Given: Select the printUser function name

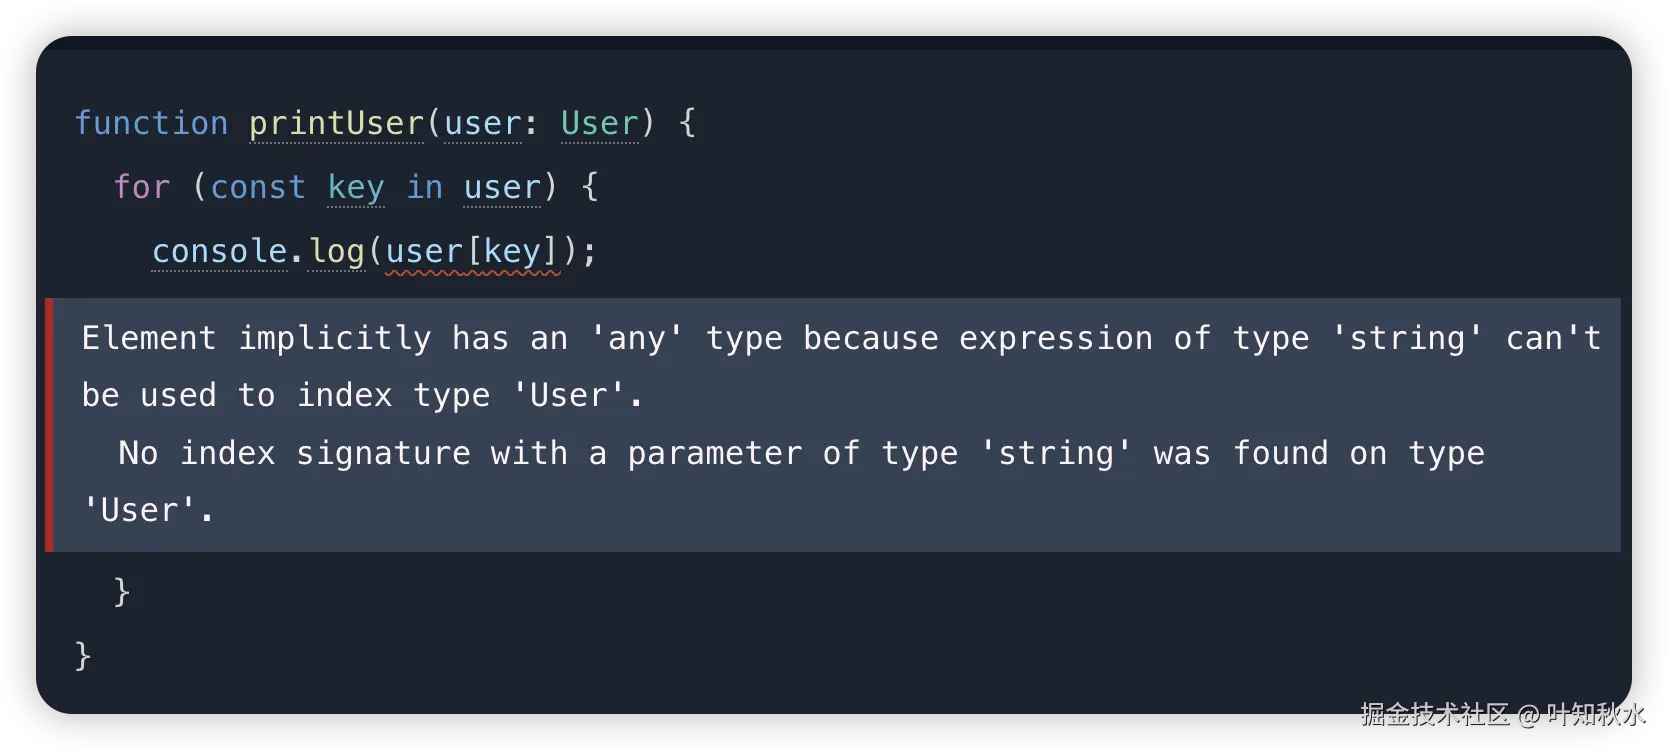Looking at the screenshot, I should (x=336, y=123).
